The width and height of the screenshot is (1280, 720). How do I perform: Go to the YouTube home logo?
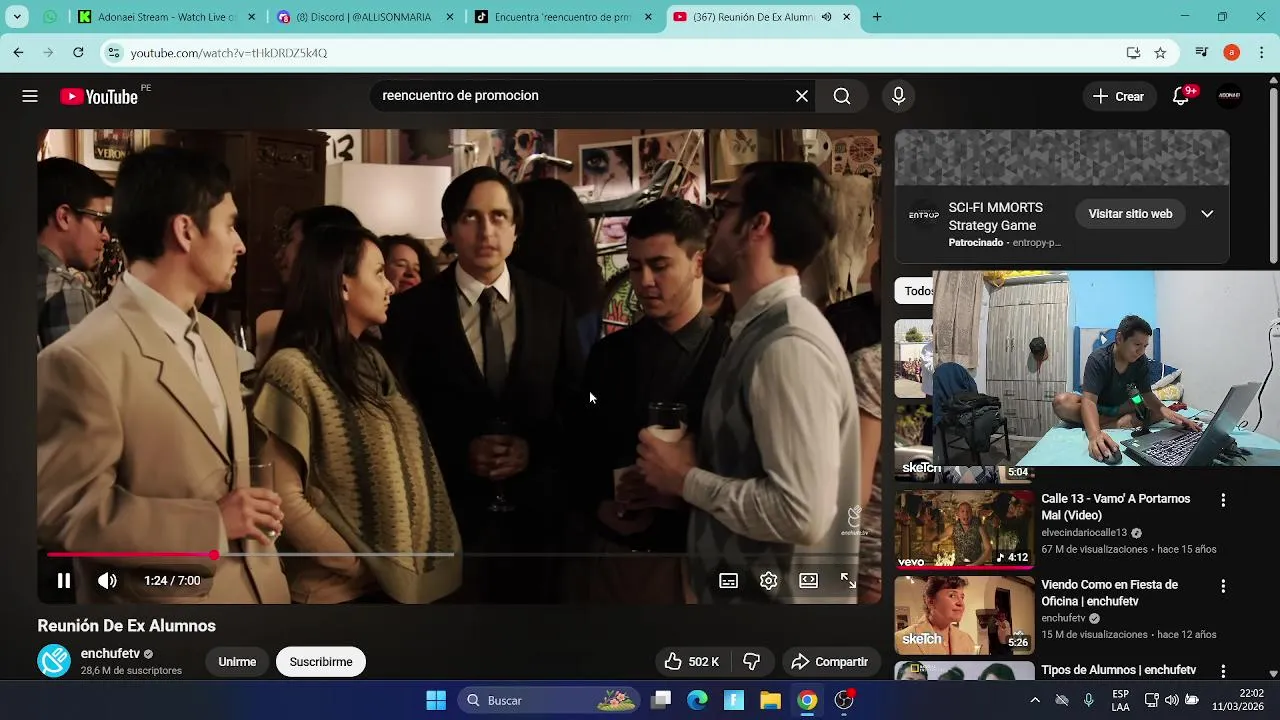pos(99,96)
